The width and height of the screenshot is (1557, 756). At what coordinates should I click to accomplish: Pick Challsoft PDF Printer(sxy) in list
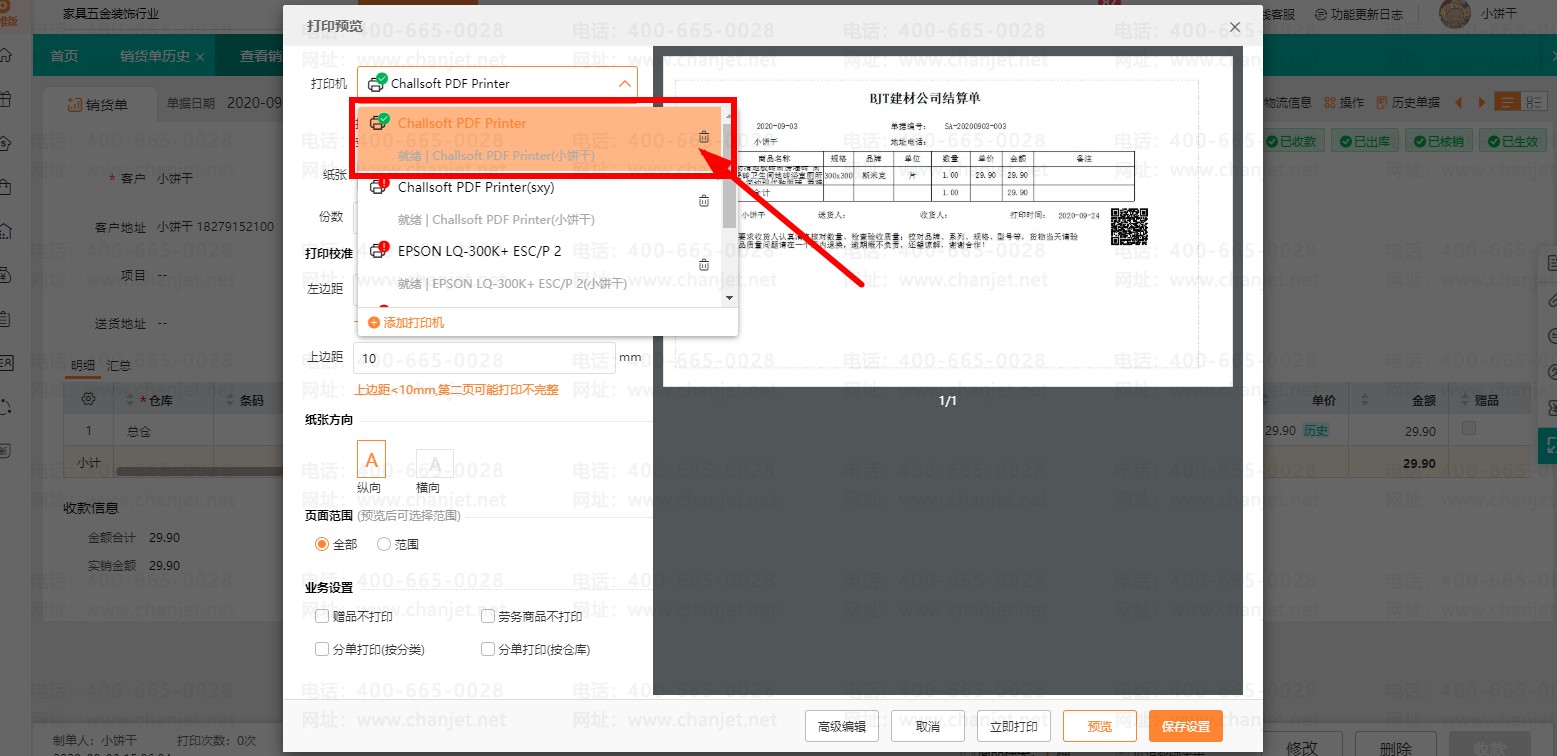click(x=475, y=187)
